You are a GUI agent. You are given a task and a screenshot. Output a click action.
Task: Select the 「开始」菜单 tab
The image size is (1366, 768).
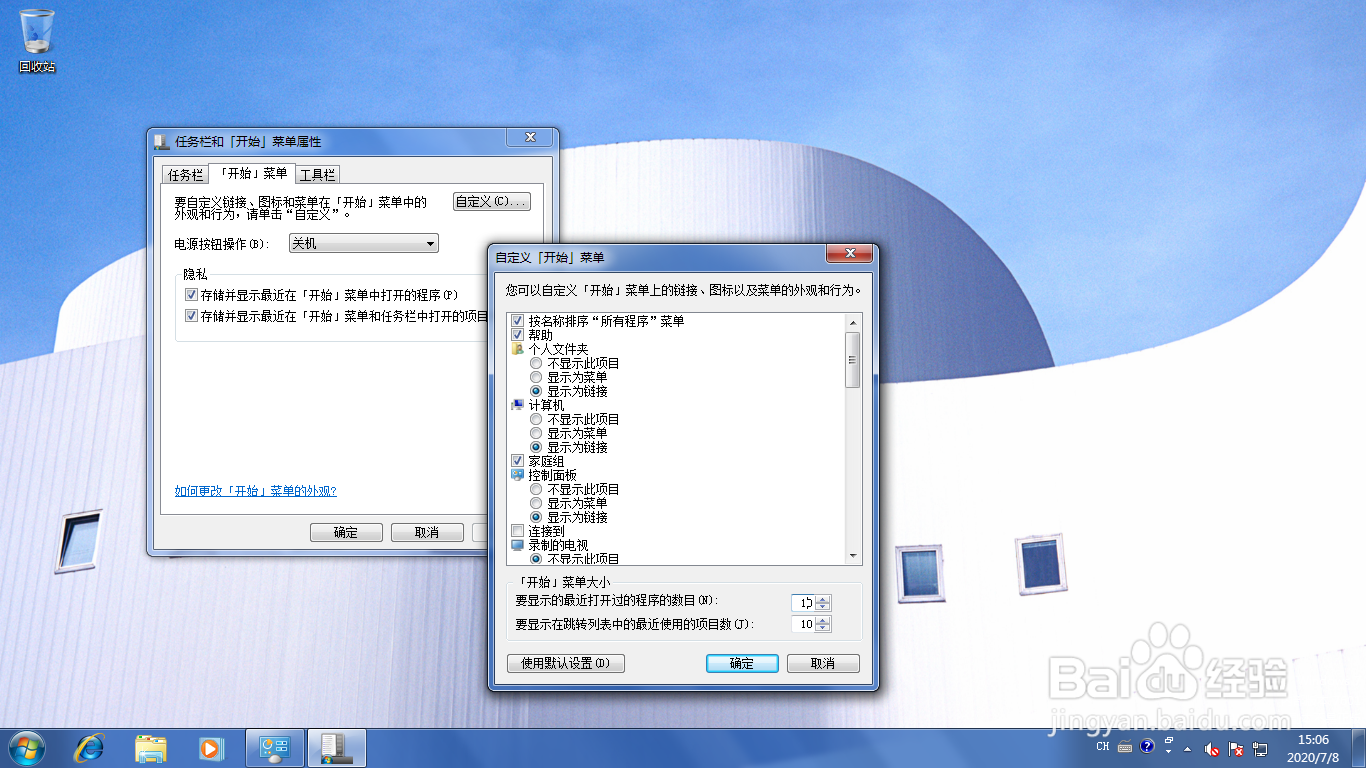point(253,173)
